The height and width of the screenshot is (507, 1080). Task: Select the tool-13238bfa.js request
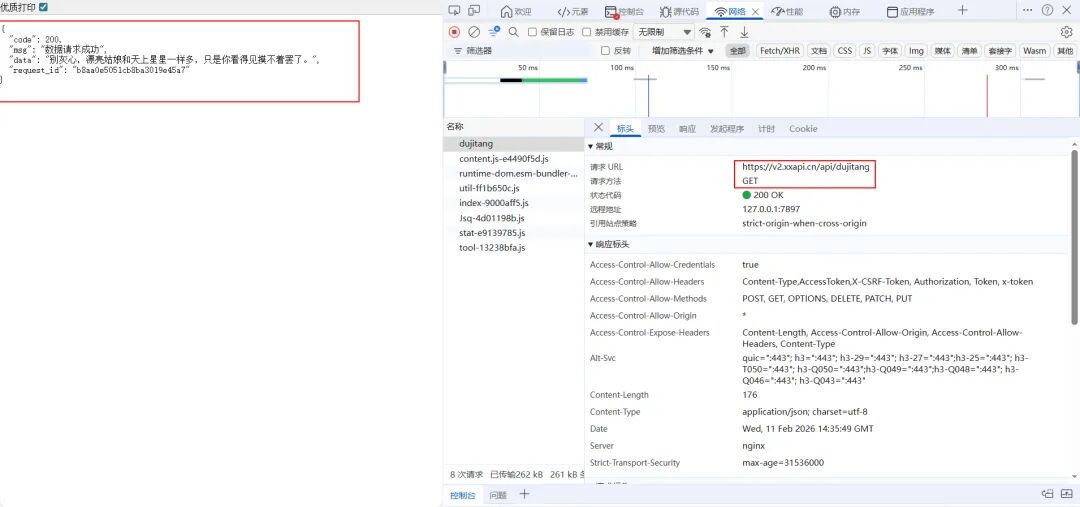514,247
